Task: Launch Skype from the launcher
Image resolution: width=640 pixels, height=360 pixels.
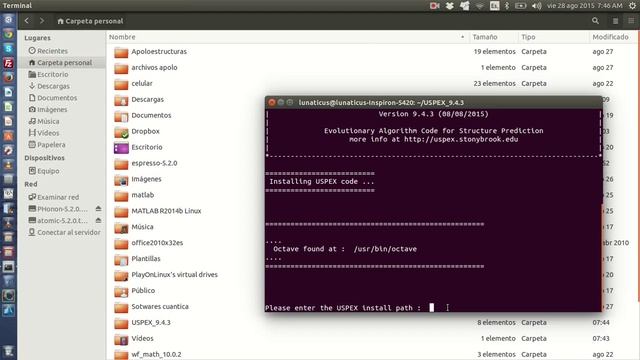Action: tap(8, 49)
